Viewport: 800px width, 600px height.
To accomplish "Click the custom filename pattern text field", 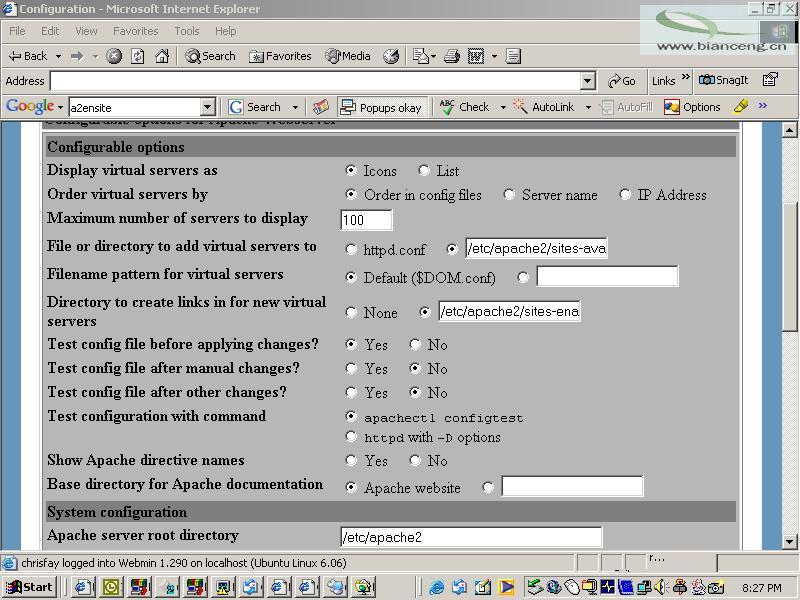I will coord(607,277).
